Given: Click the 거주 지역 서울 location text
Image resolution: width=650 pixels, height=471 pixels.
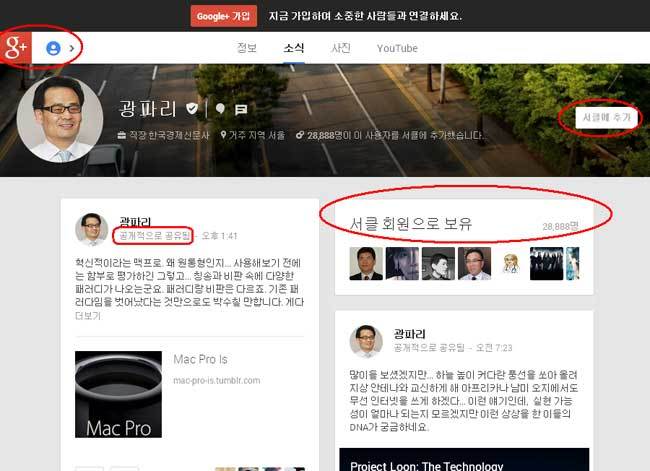Looking at the screenshot, I should pos(257,135).
